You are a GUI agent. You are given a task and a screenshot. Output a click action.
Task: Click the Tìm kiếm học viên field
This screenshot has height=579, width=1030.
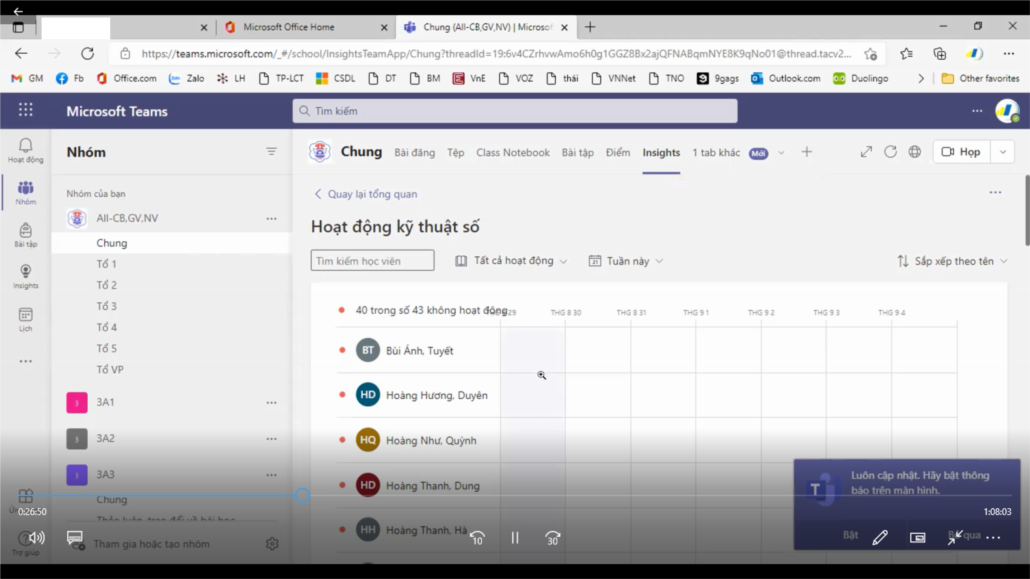pos(372,261)
